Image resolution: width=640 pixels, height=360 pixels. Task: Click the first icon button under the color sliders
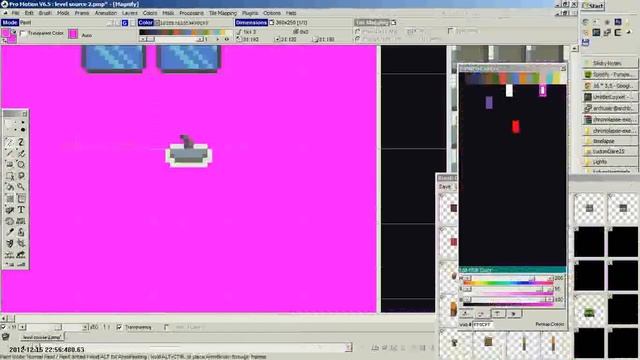[466, 313]
